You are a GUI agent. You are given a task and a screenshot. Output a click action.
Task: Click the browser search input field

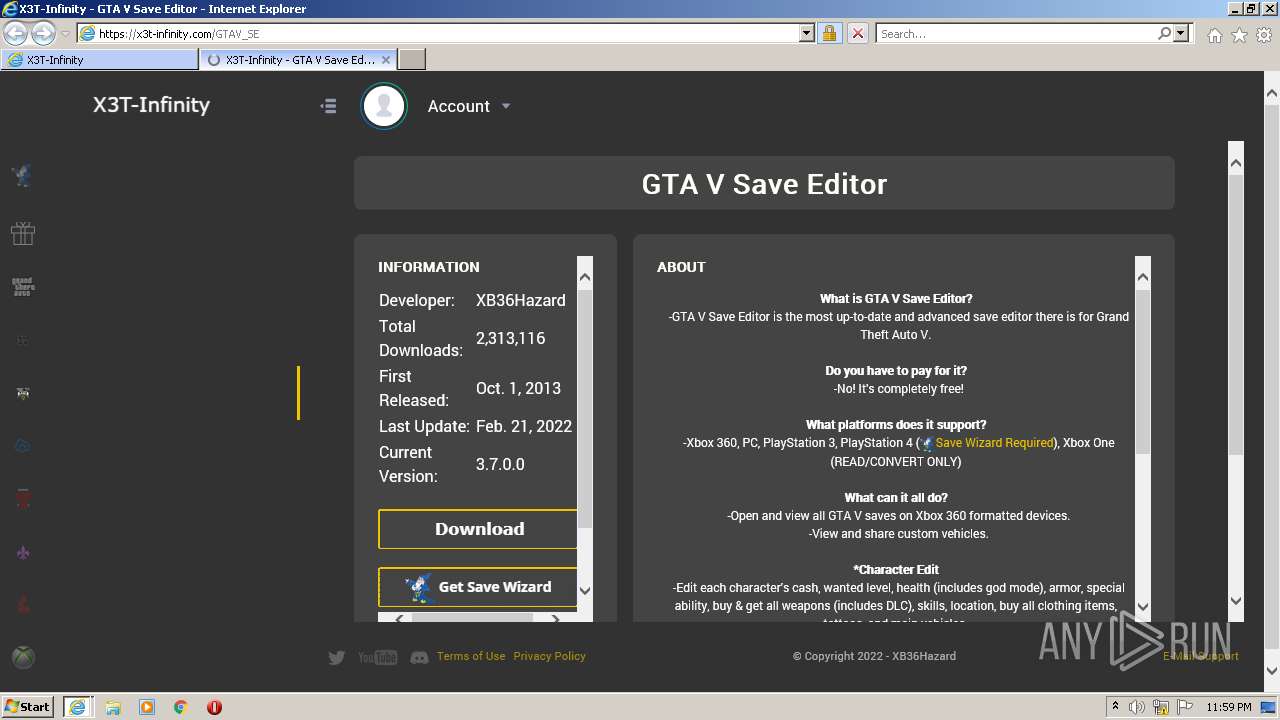coord(1015,34)
